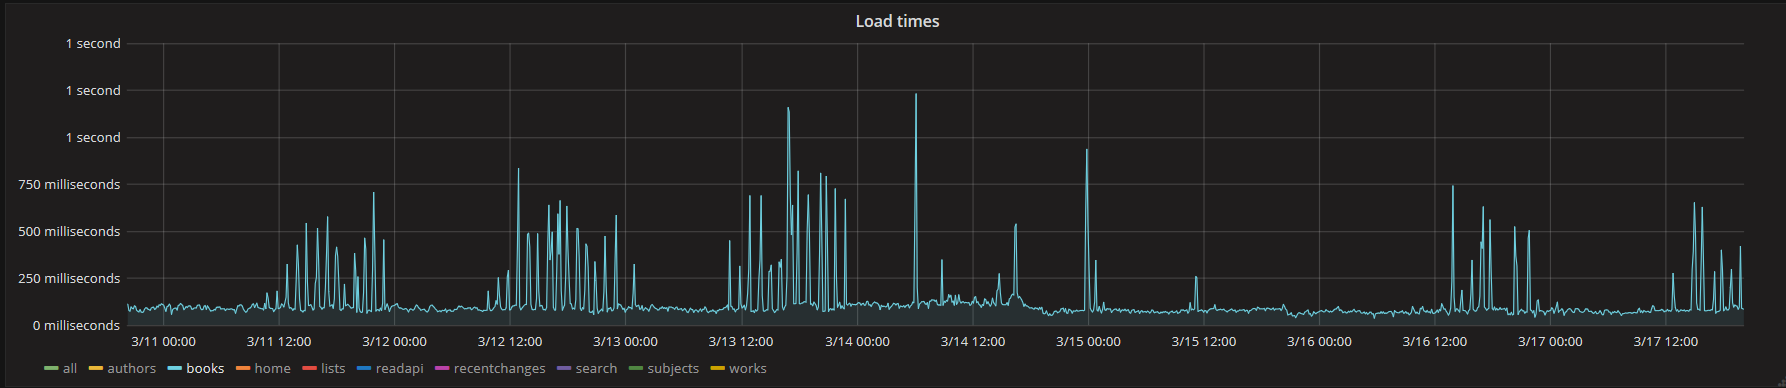This screenshot has height=388, width=1786.
Task: Toggle the 'works' series in legend
Action: coord(747,369)
